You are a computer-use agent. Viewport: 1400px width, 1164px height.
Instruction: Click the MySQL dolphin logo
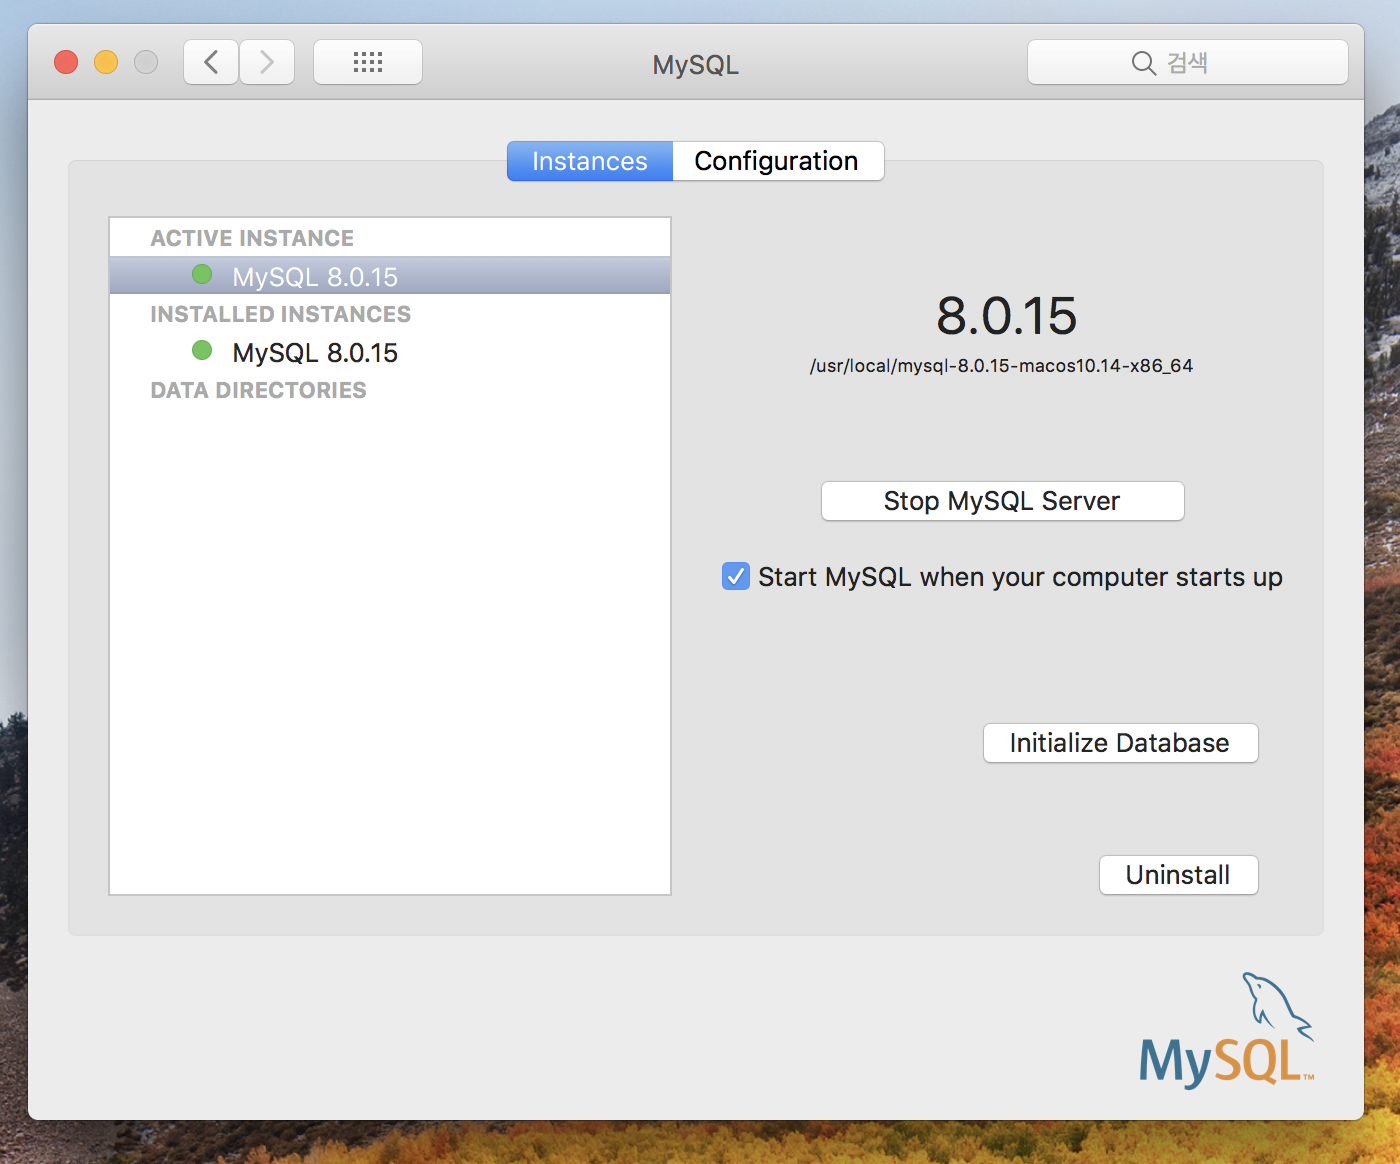1227,1031
